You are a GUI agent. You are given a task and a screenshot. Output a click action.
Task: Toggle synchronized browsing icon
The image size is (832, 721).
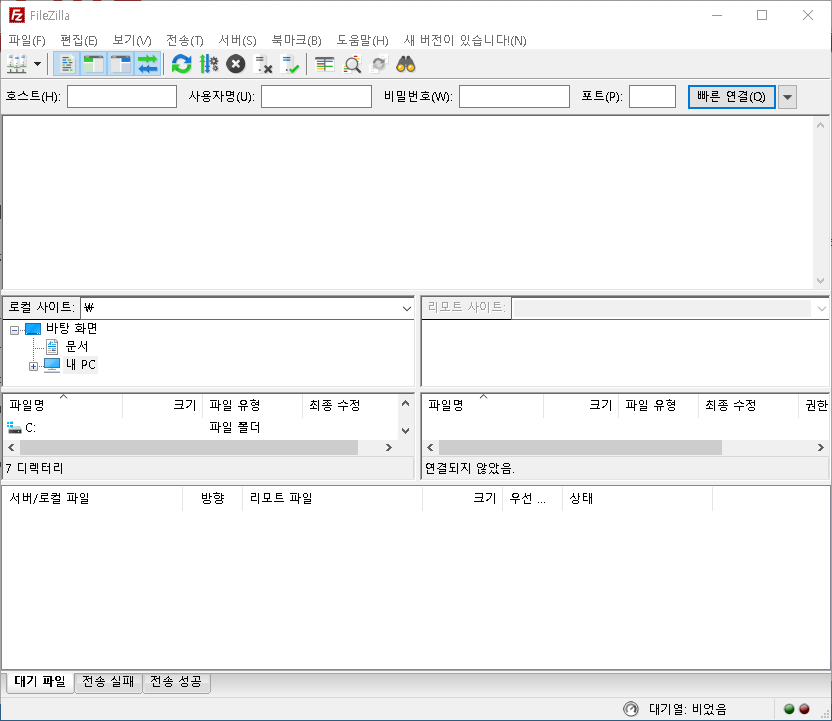pyautogui.click(x=379, y=64)
